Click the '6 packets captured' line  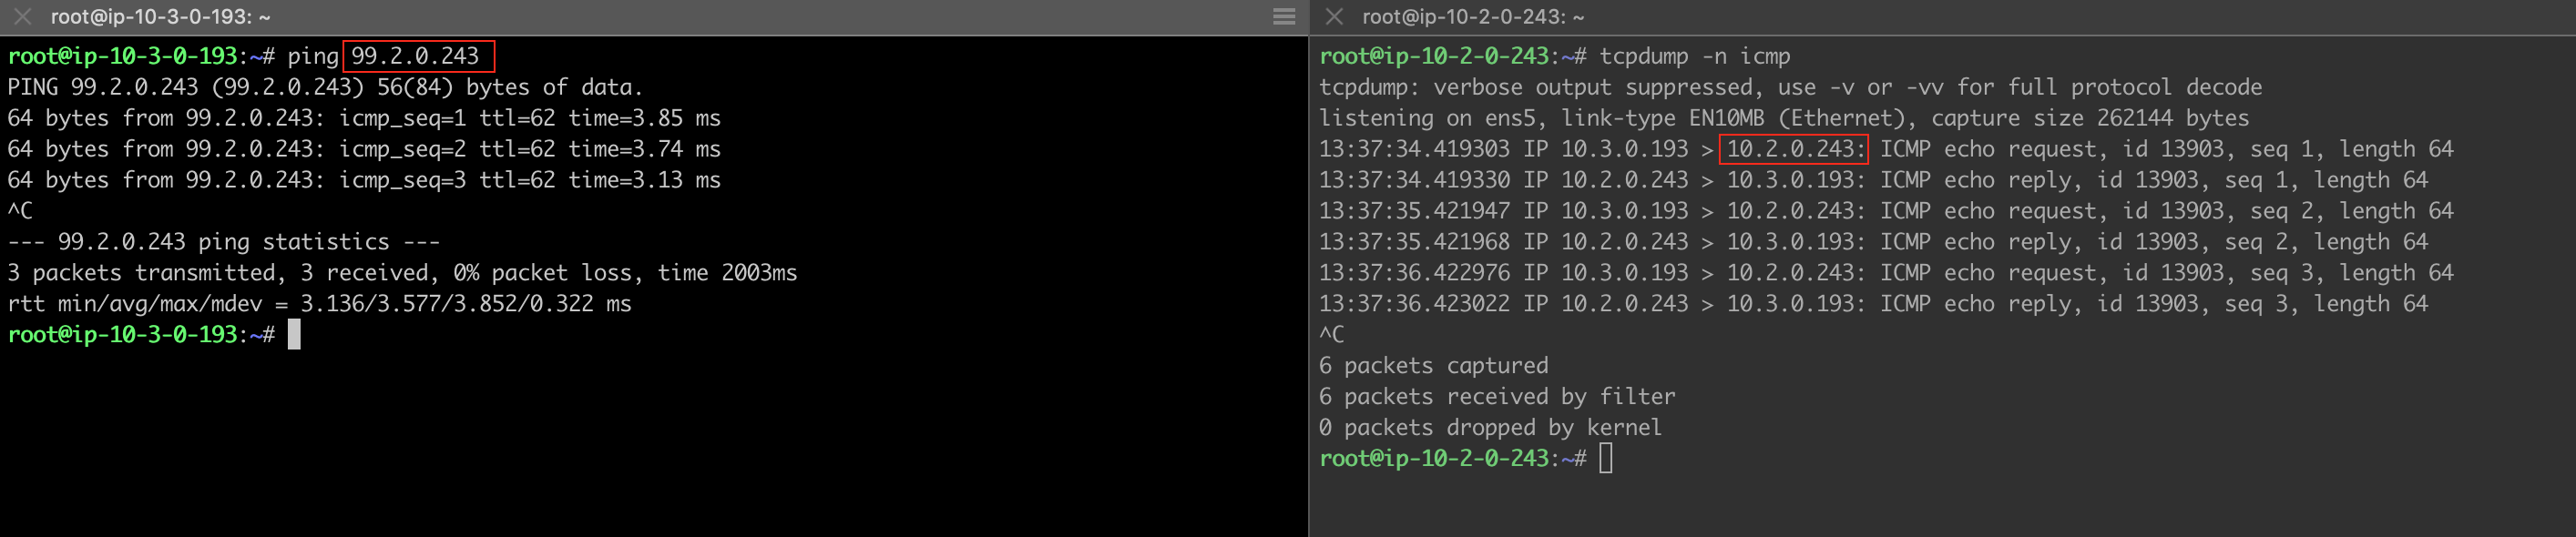pos(1432,366)
